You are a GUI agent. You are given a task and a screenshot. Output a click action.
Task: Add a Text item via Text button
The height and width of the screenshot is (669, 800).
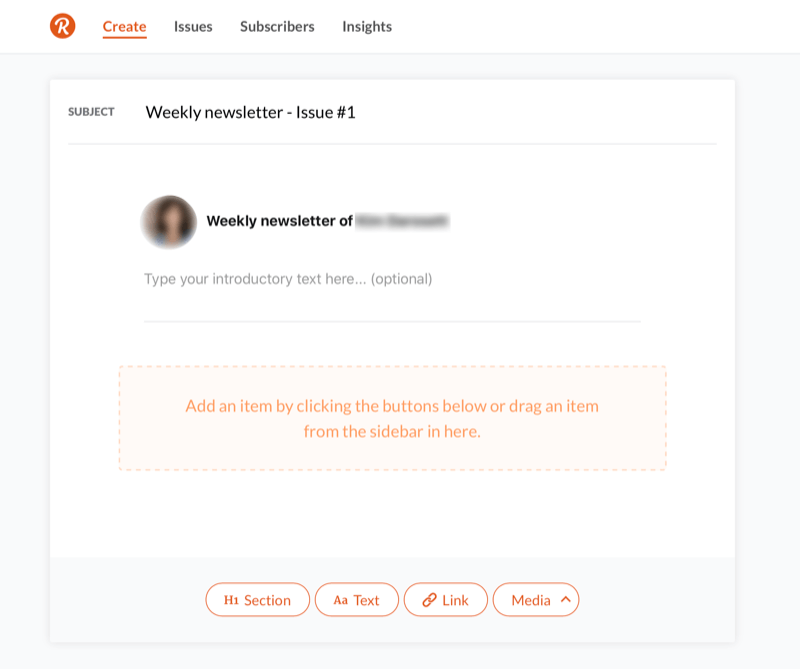point(357,600)
